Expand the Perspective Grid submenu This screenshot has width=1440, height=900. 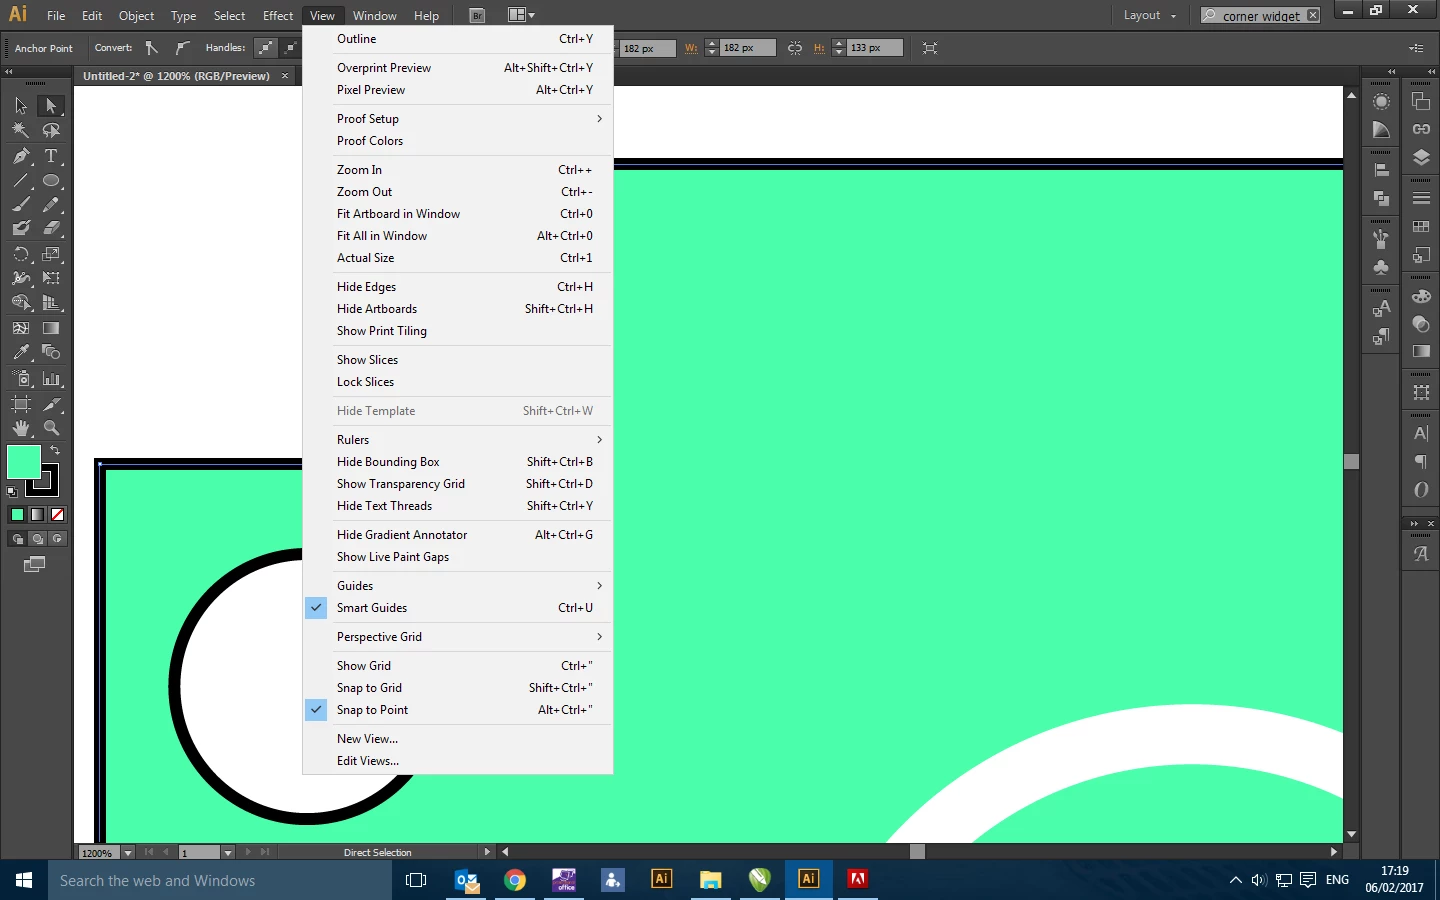[x=458, y=637]
